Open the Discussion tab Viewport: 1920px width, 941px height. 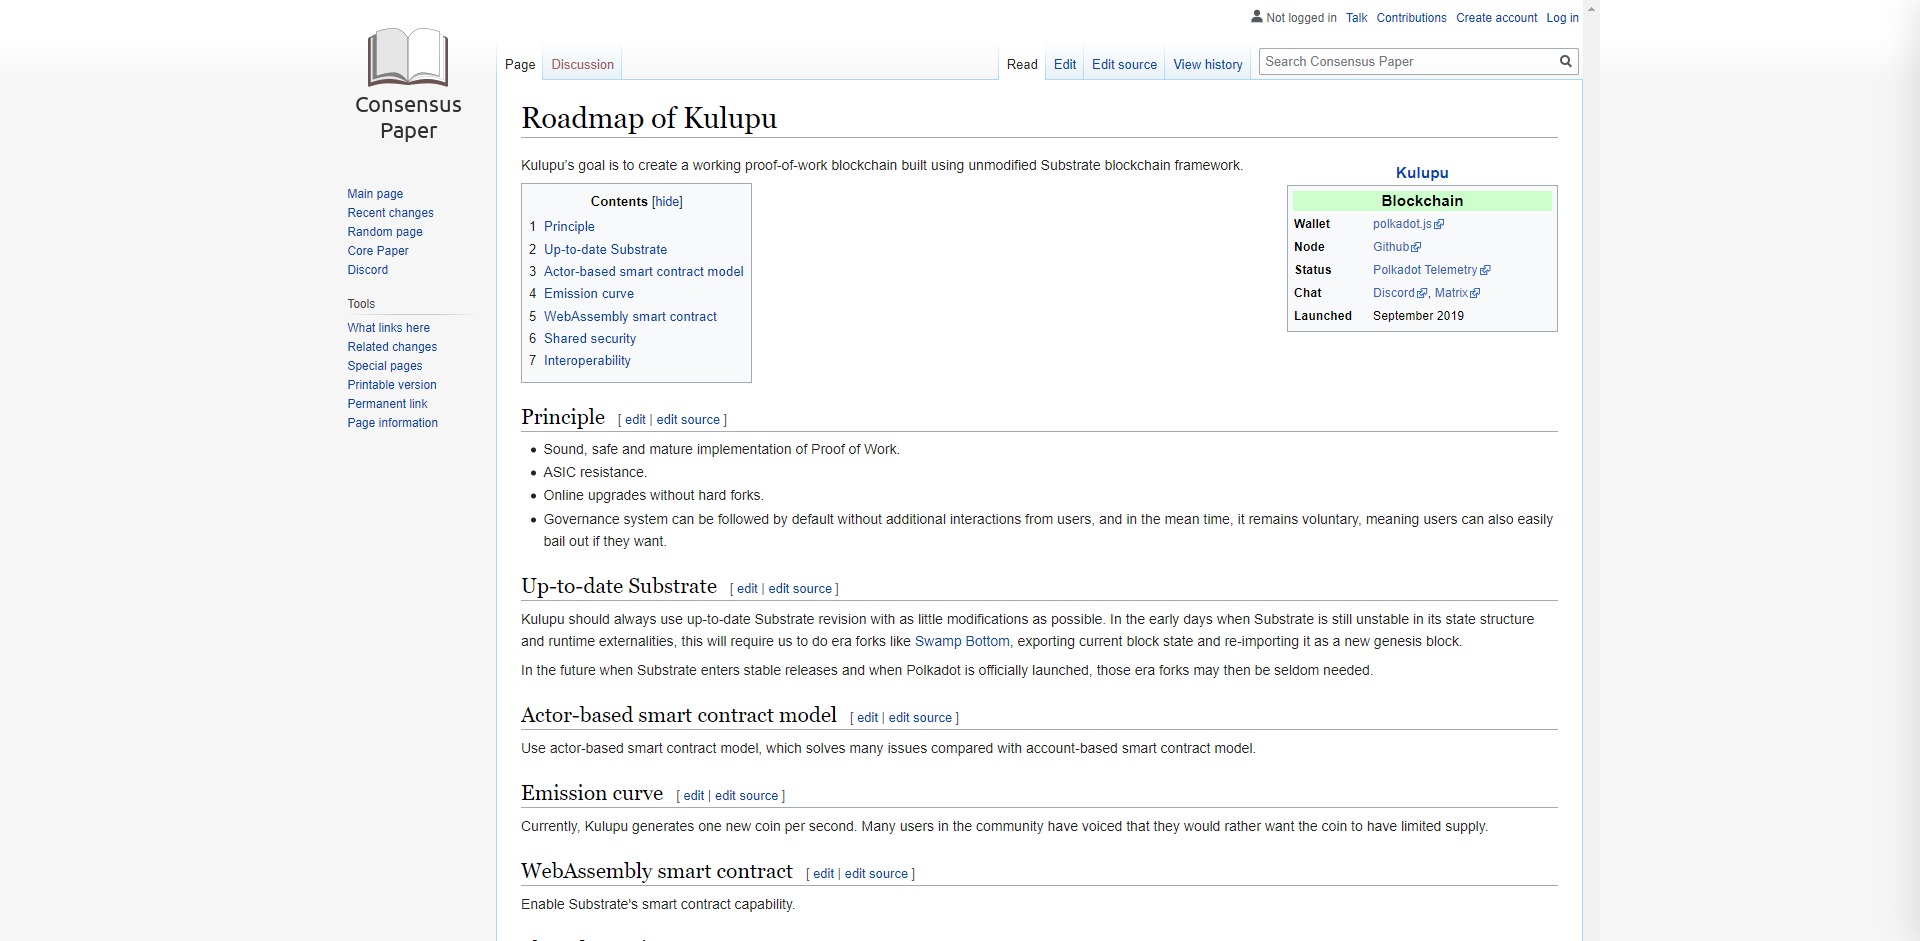pyautogui.click(x=583, y=65)
